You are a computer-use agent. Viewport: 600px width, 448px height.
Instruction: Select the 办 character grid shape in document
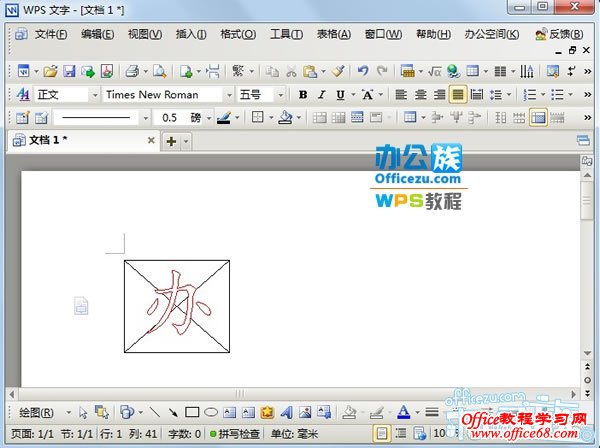tap(177, 306)
